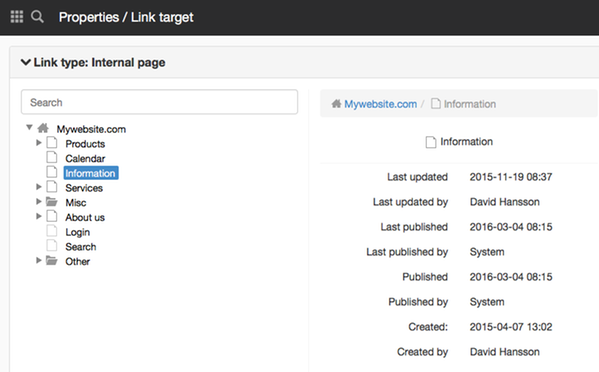Click the page icon next to Calendar
599x372 pixels.
point(52,157)
